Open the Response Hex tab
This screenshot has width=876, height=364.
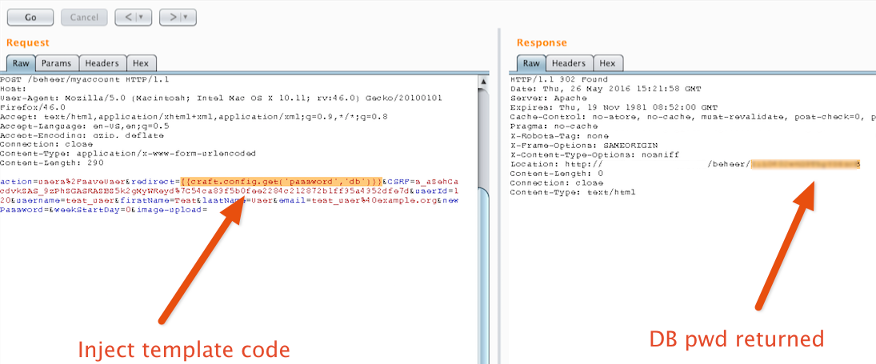[x=607, y=63]
